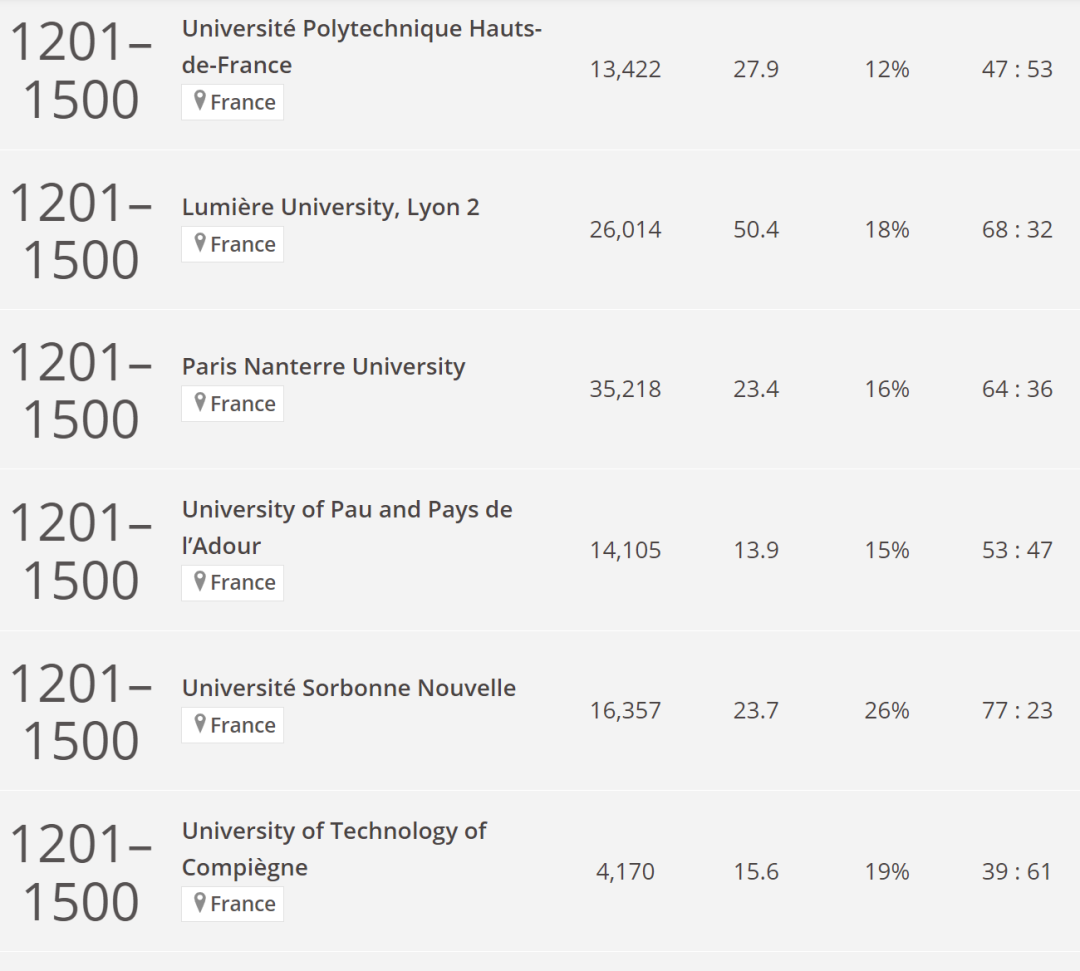Screen dimensions: 1080x971
Task: Open Paris Nanterre University link
Action: coord(323,366)
